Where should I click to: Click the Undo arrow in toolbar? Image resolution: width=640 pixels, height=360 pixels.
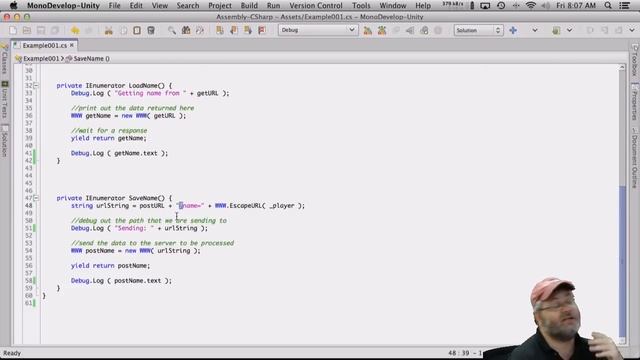click(x=75, y=30)
